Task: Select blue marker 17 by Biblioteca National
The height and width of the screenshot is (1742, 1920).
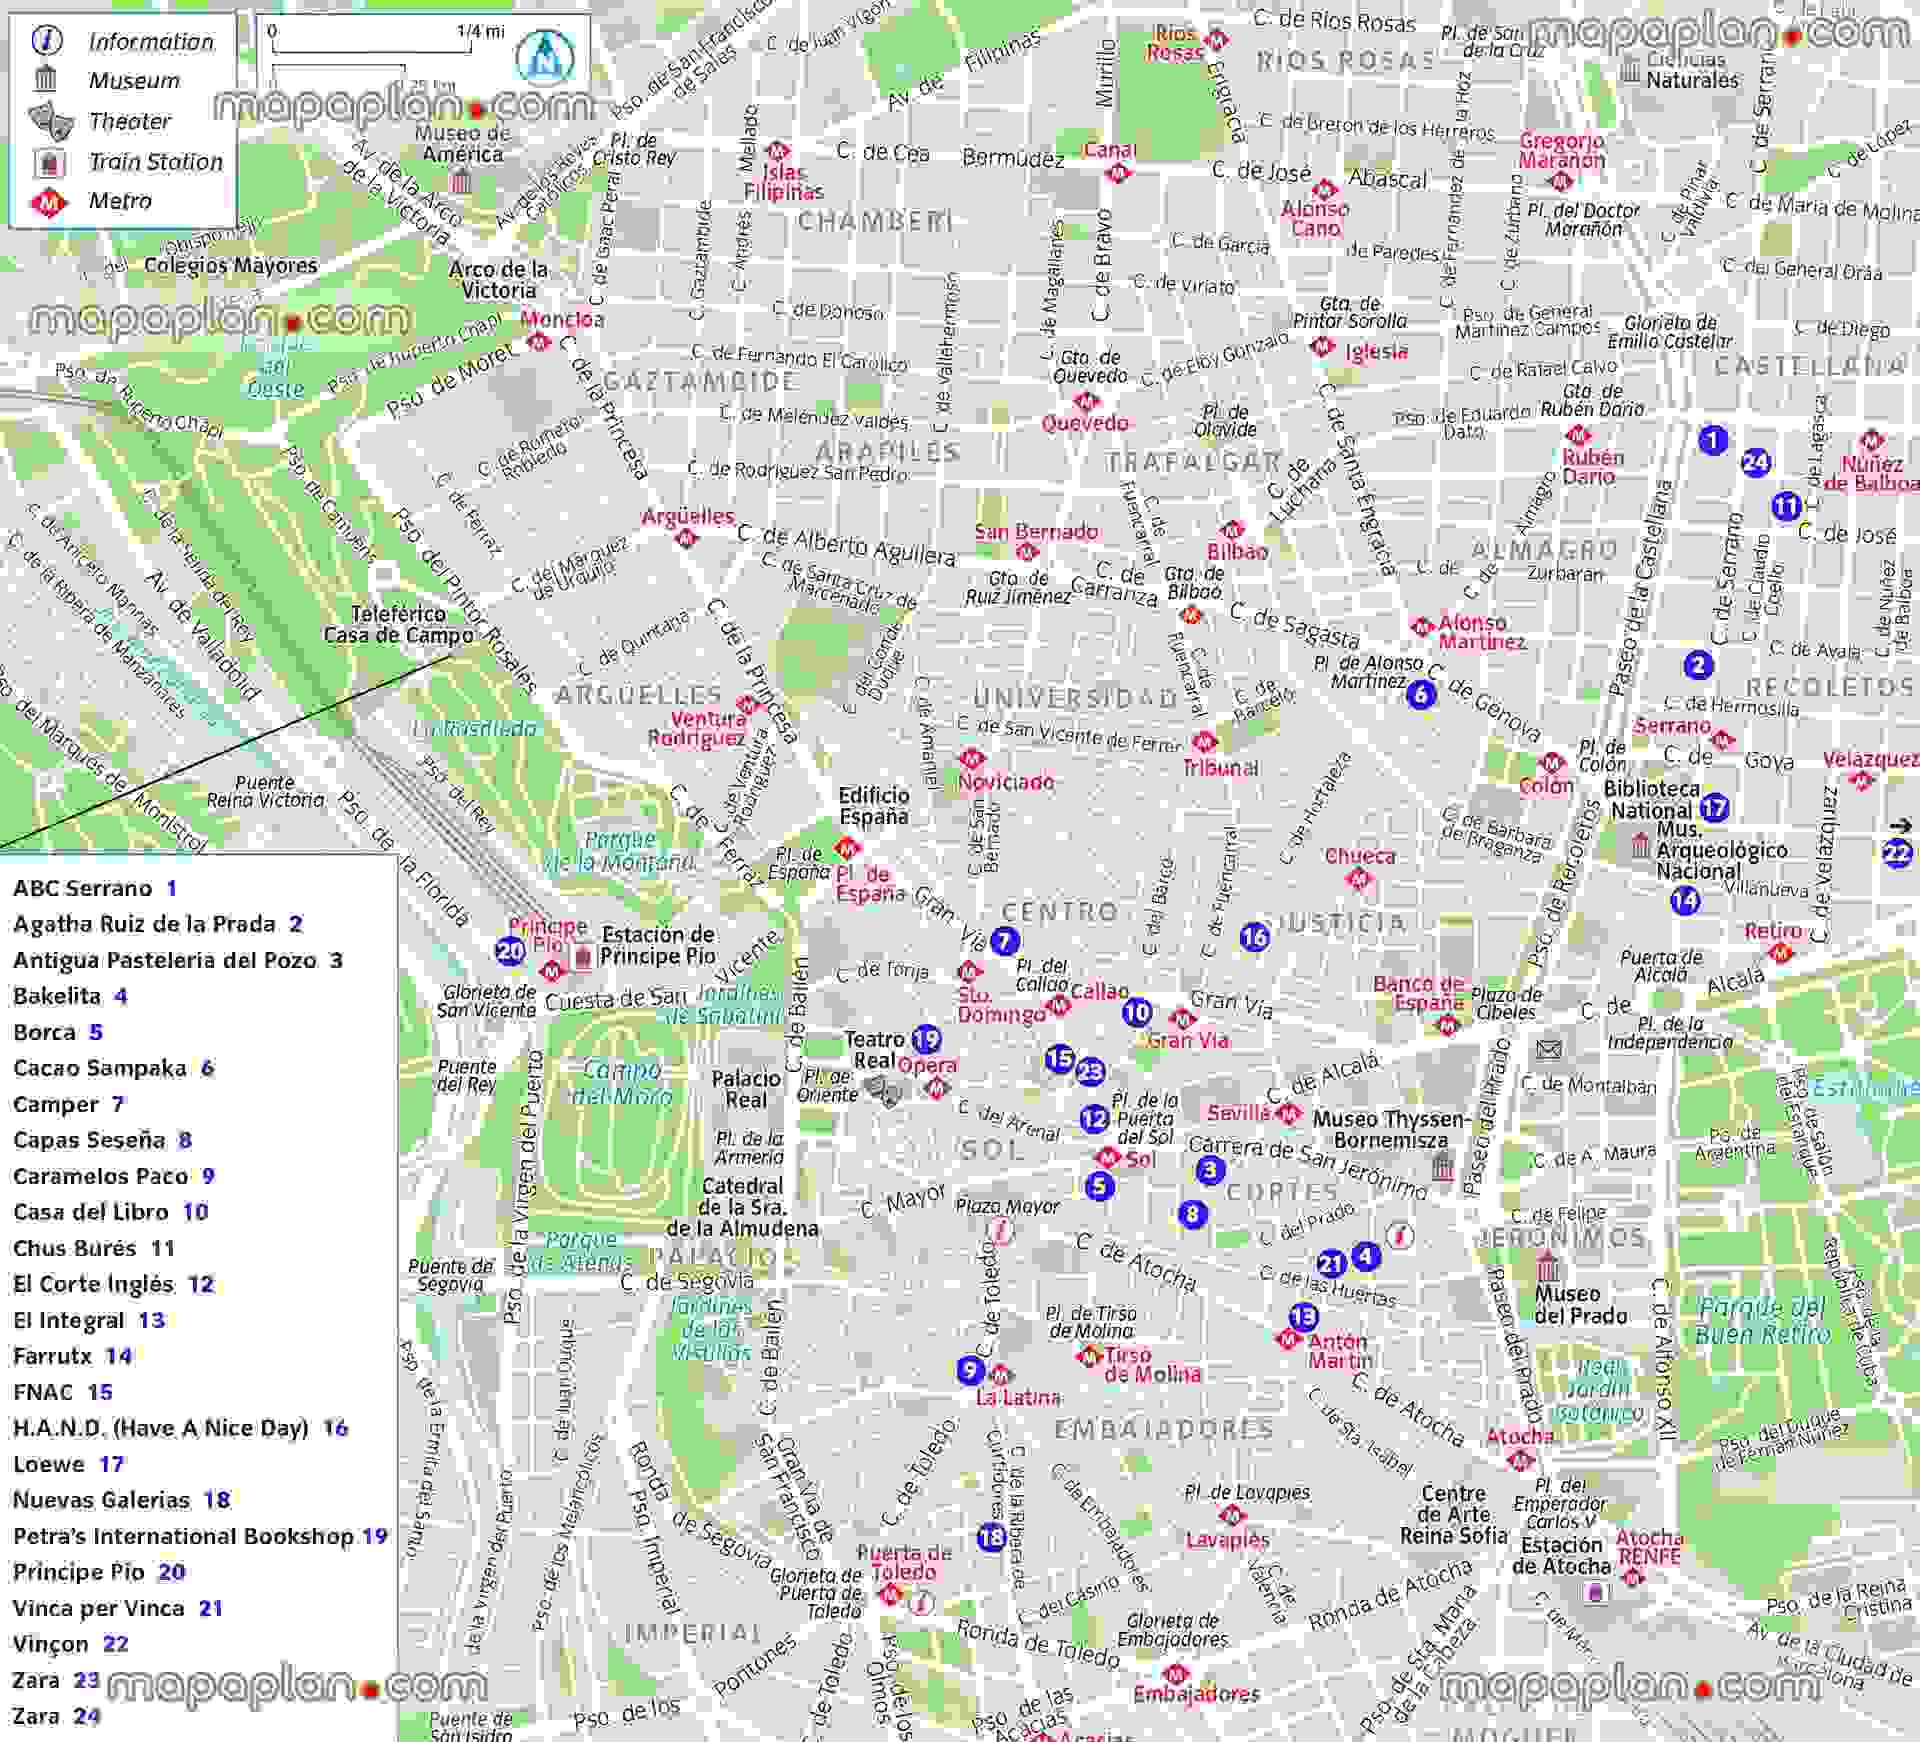Action: [1714, 807]
